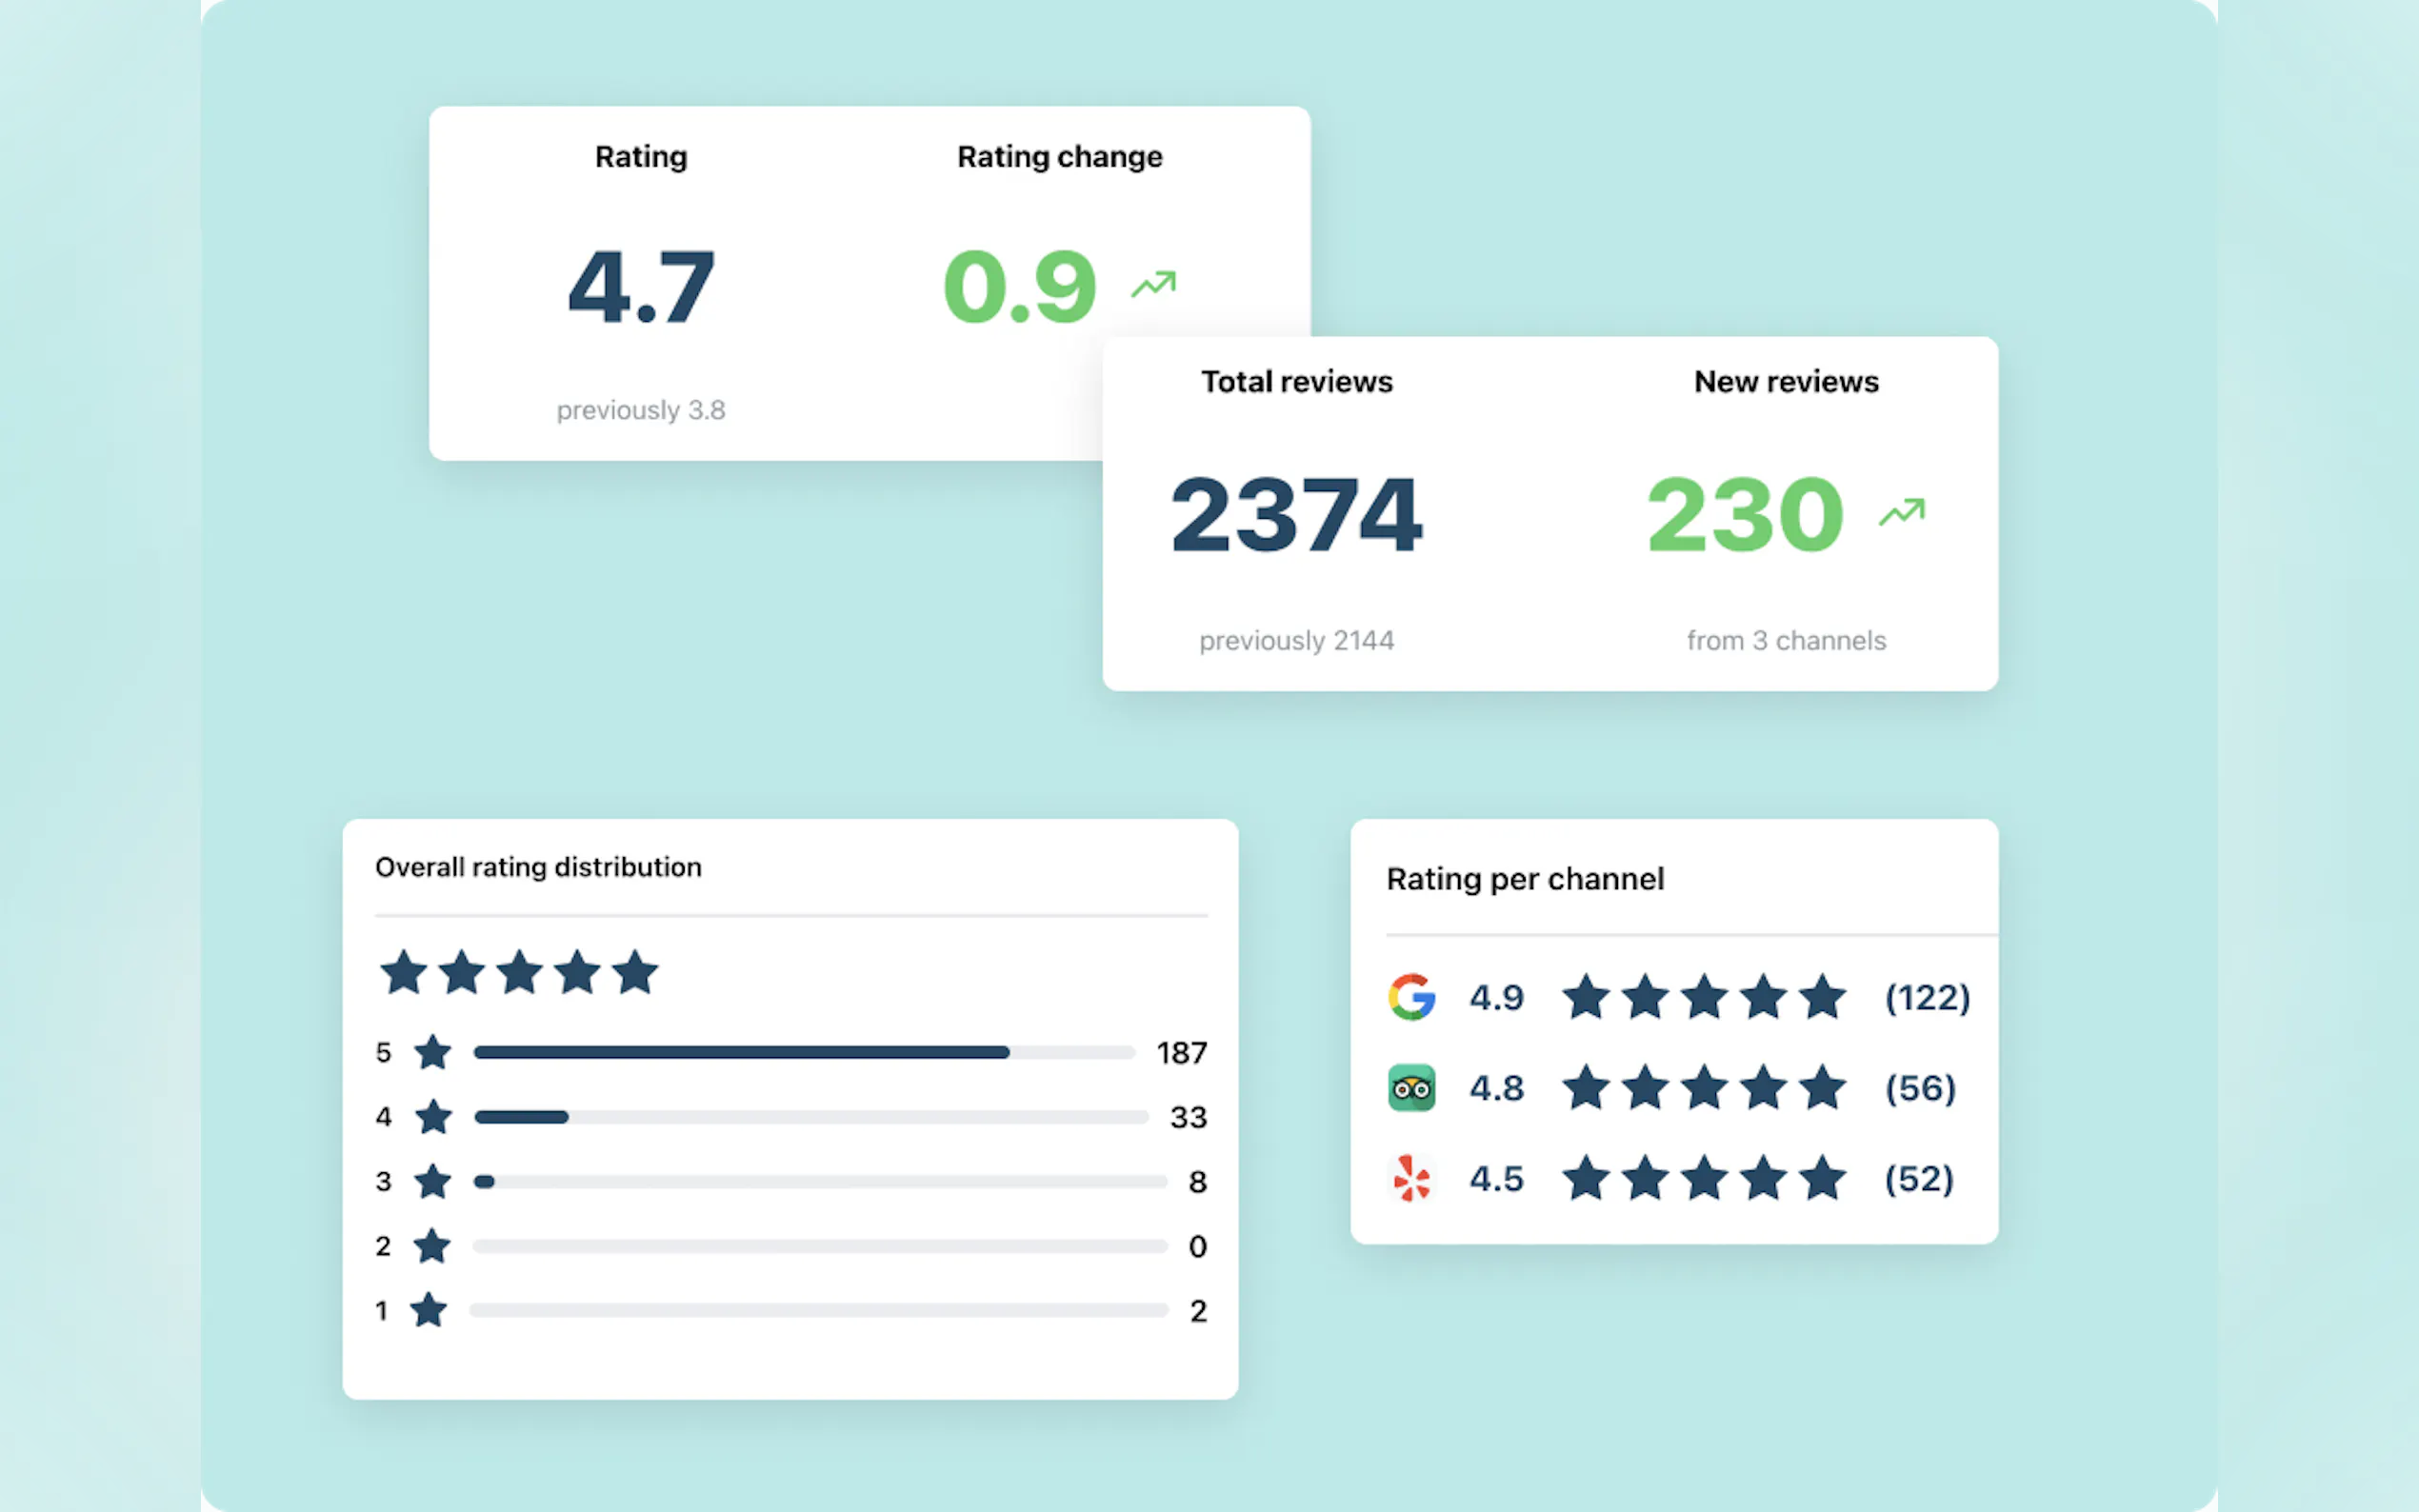
Task: Click the star icon in the 5-star row
Action: coord(433,1052)
